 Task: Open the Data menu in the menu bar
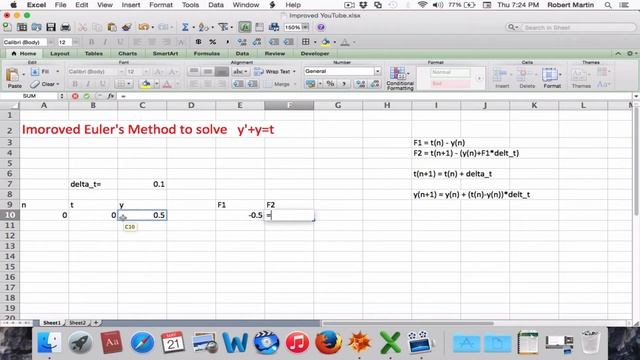point(216,5)
